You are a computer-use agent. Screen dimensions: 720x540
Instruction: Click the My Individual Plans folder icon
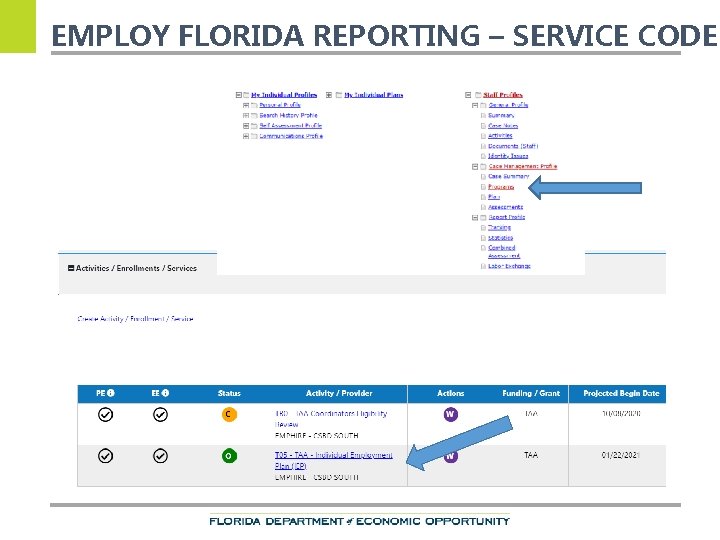(339, 95)
